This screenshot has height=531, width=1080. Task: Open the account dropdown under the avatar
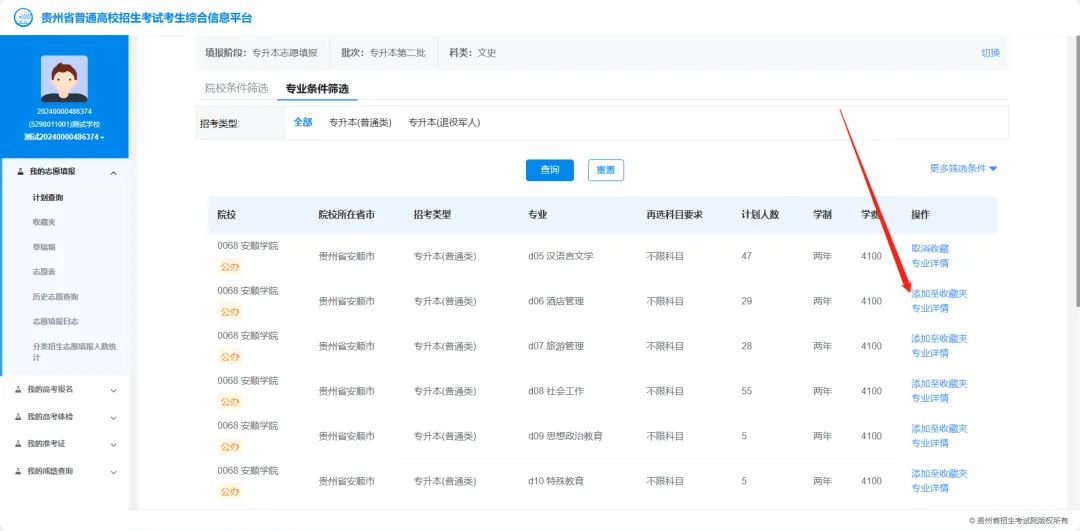64,137
